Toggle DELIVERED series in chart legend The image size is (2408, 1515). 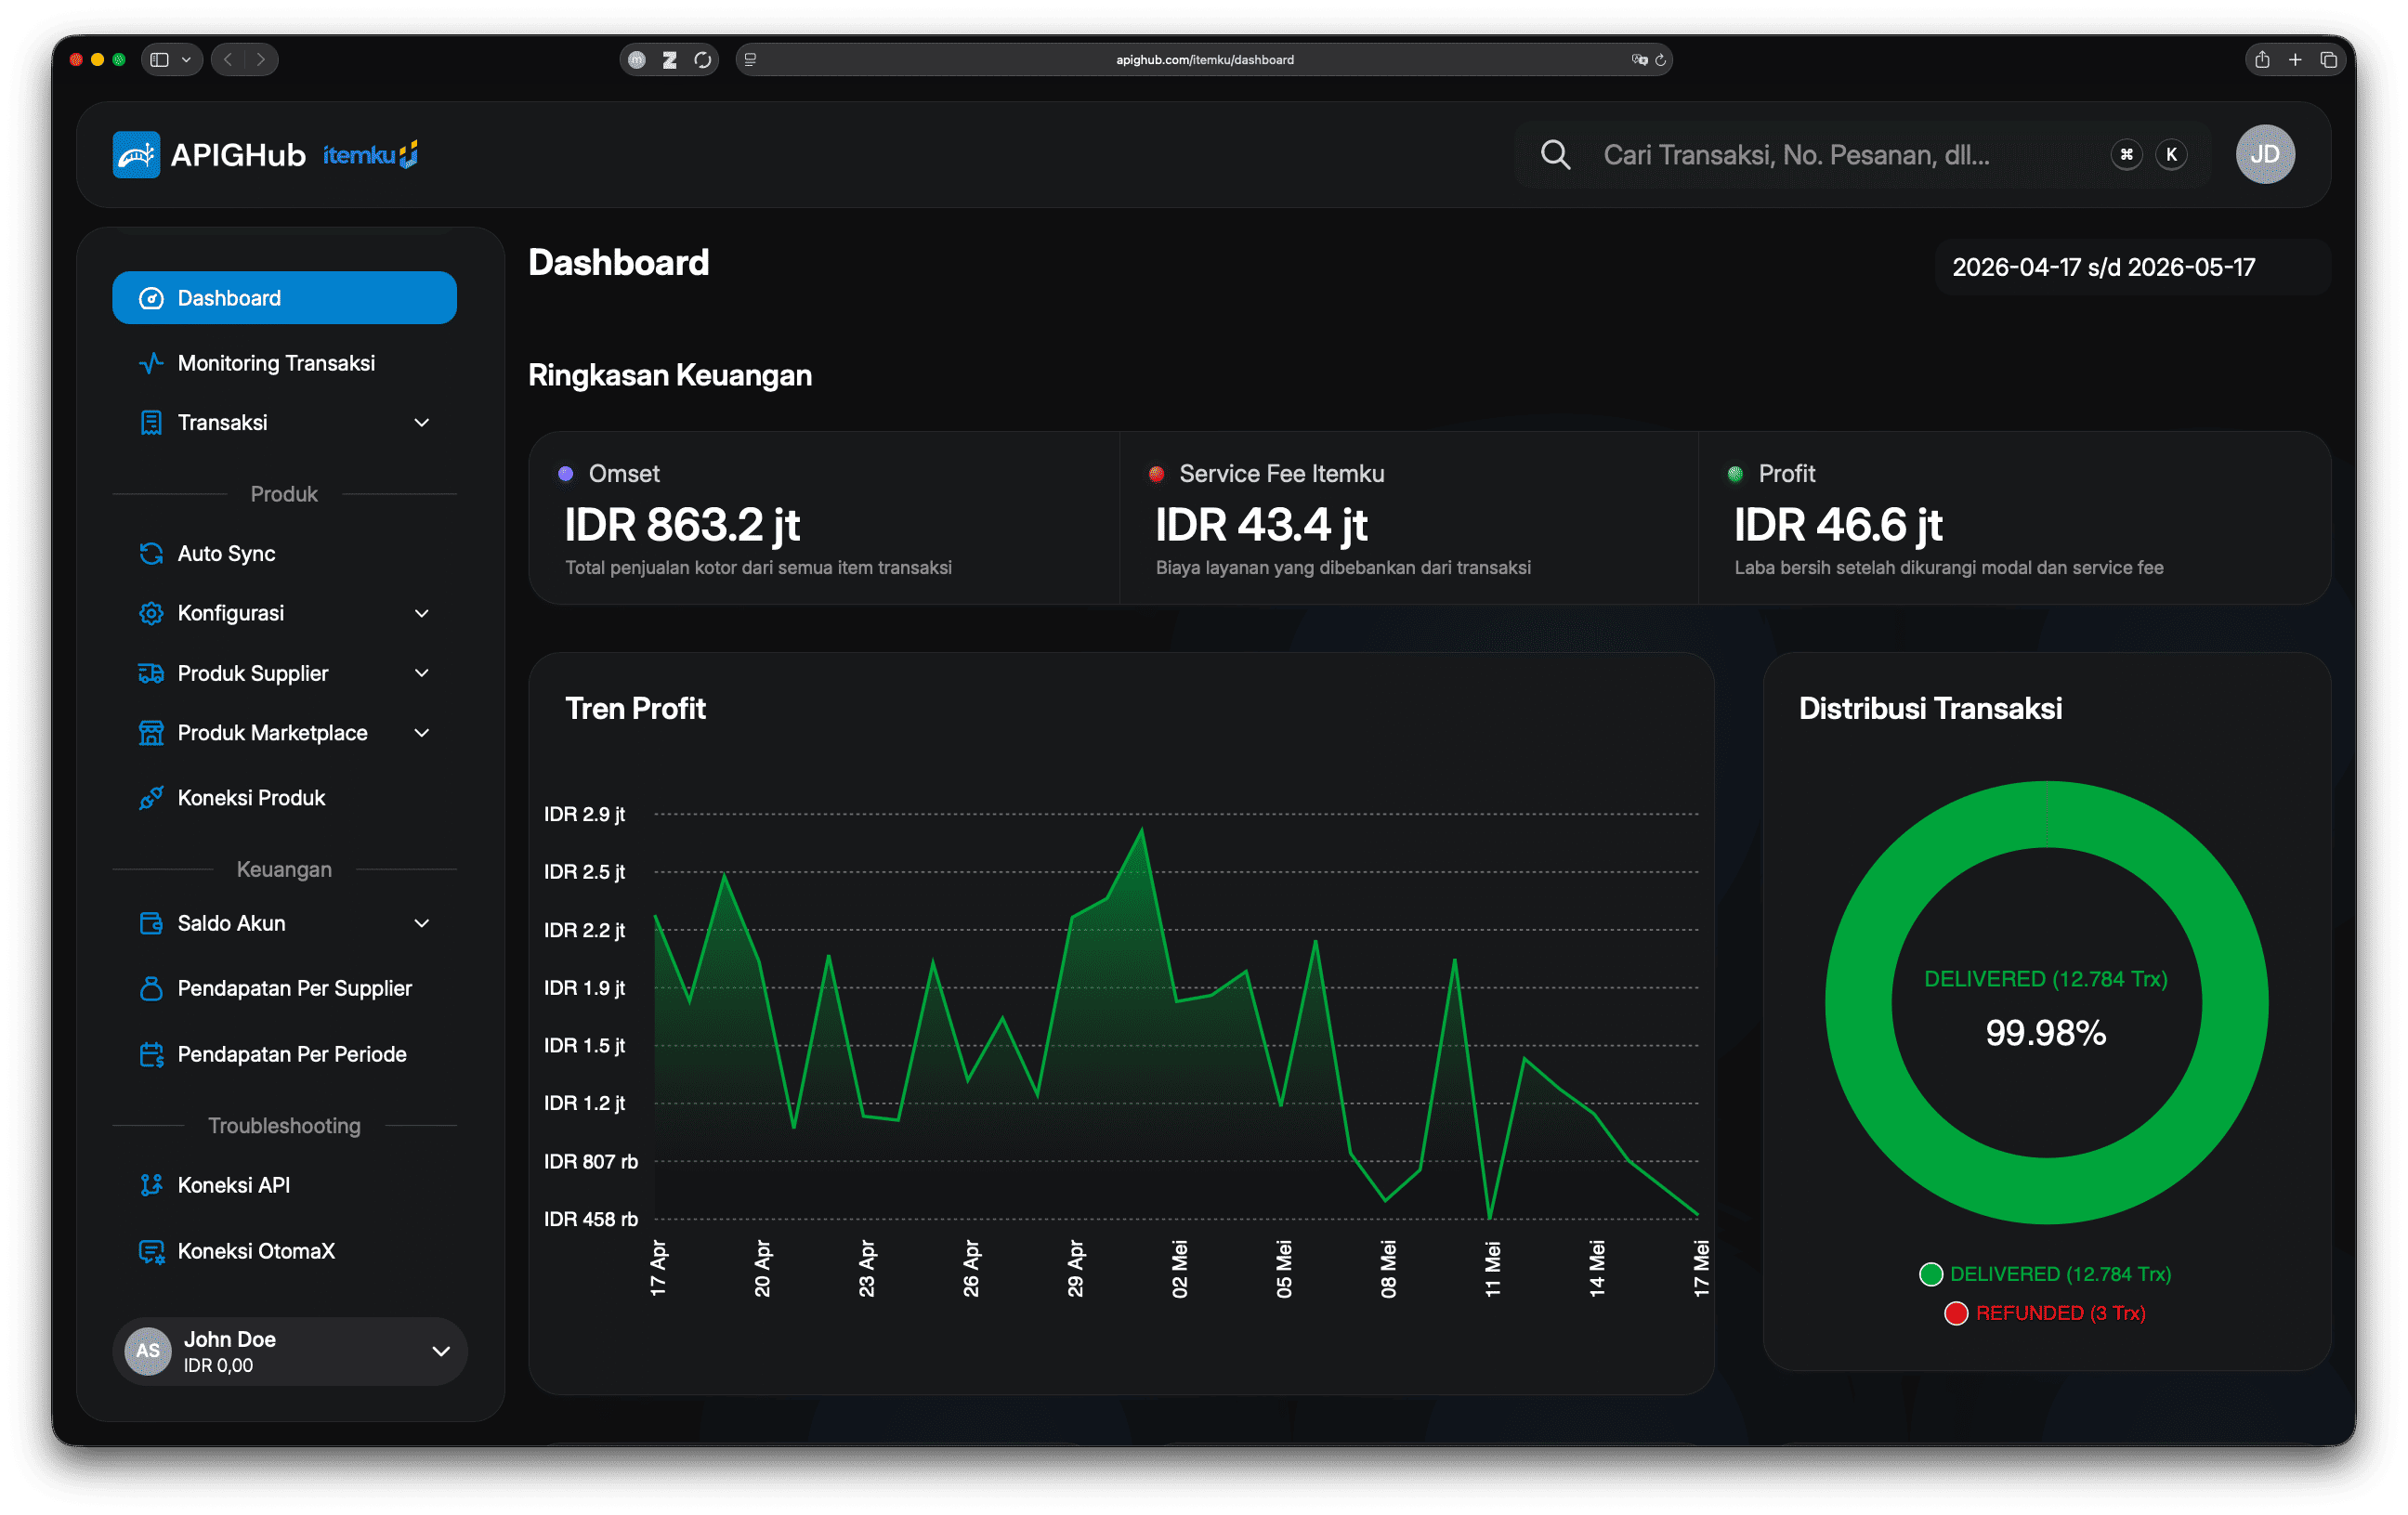click(2045, 1273)
